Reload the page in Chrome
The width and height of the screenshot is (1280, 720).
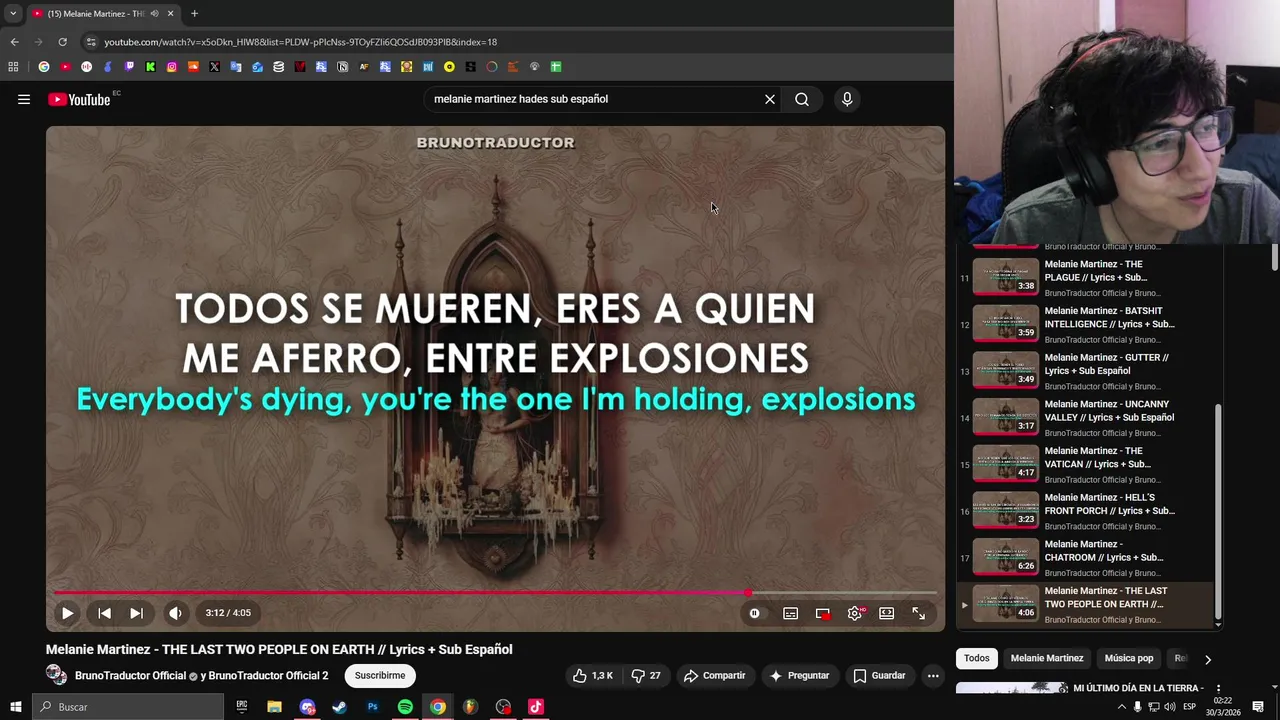click(62, 42)
